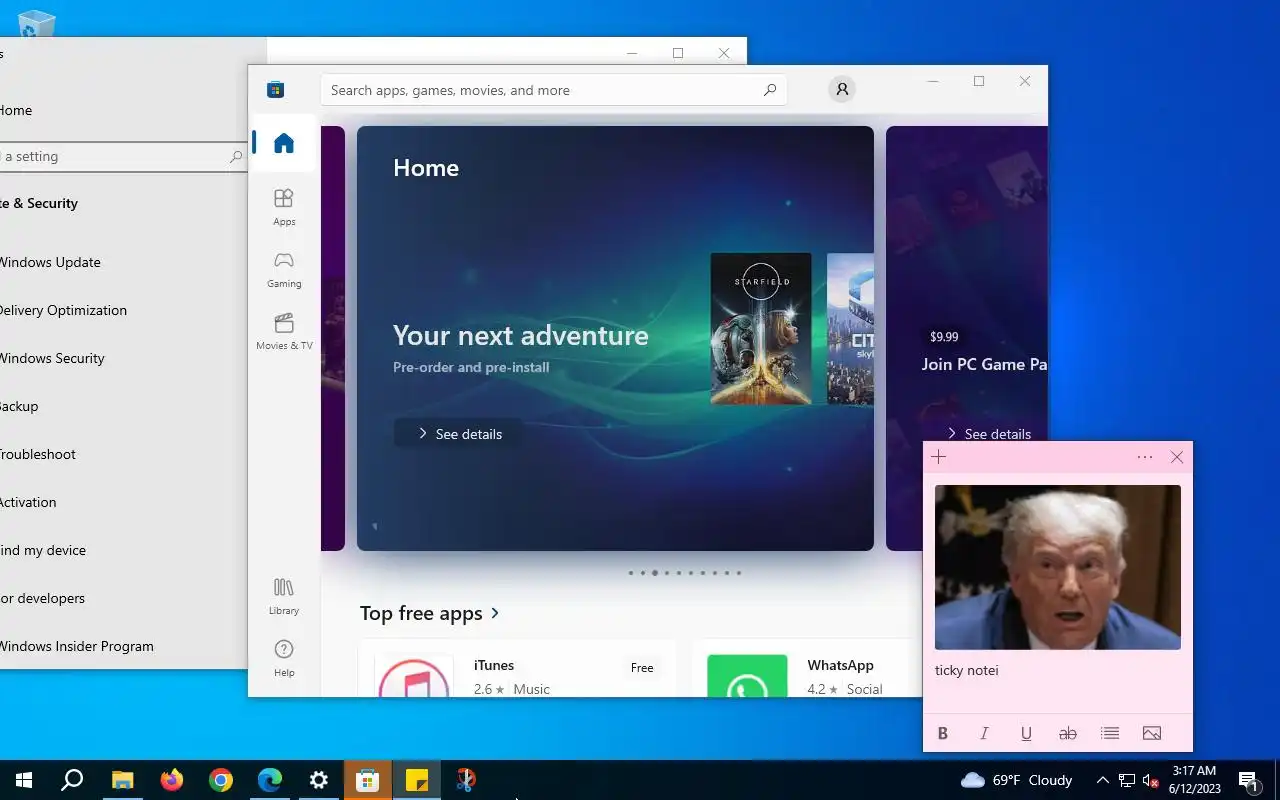1280x800 pixels.
Task: Open the Cities Skylines game cover
Action: click(850, 329)
